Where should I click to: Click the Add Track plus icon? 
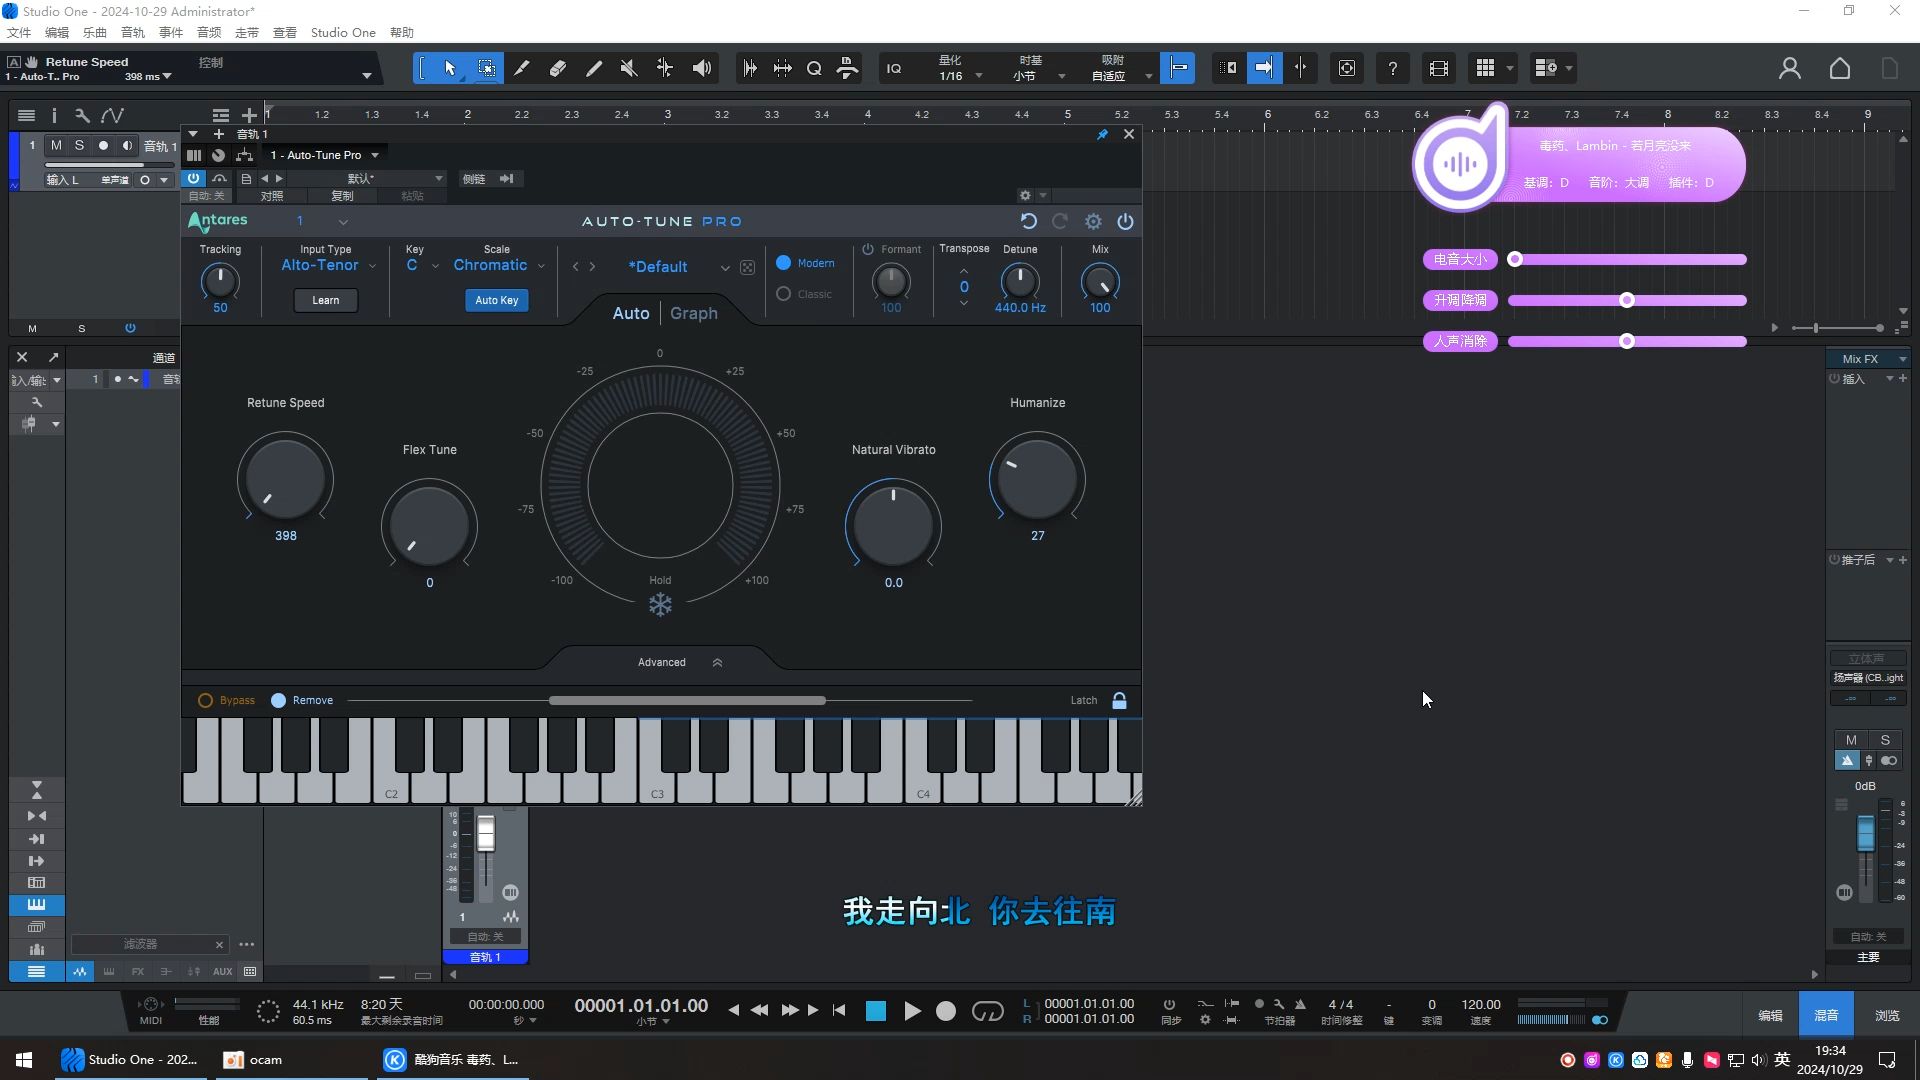tap(249, 115)
